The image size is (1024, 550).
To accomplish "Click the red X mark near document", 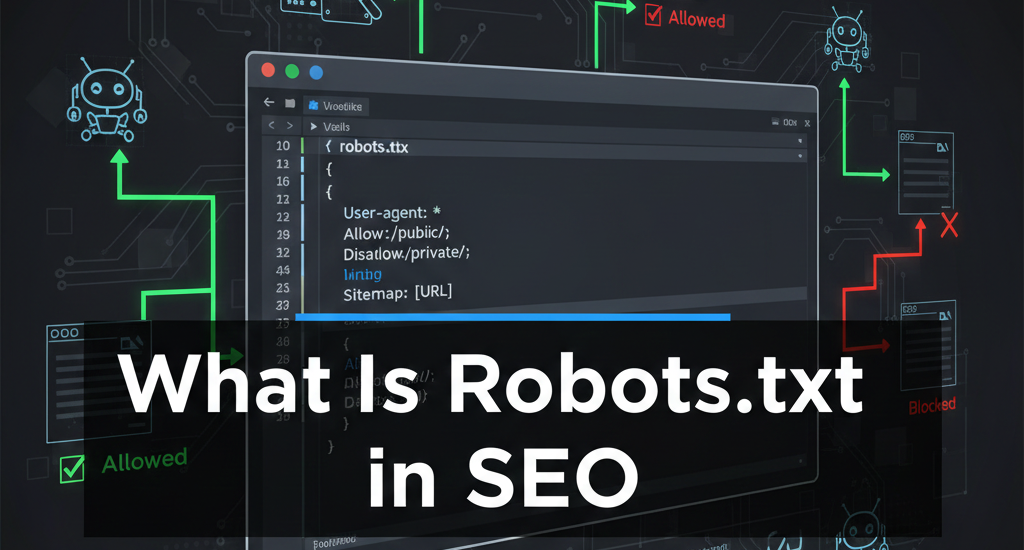I will click(949, 225).
